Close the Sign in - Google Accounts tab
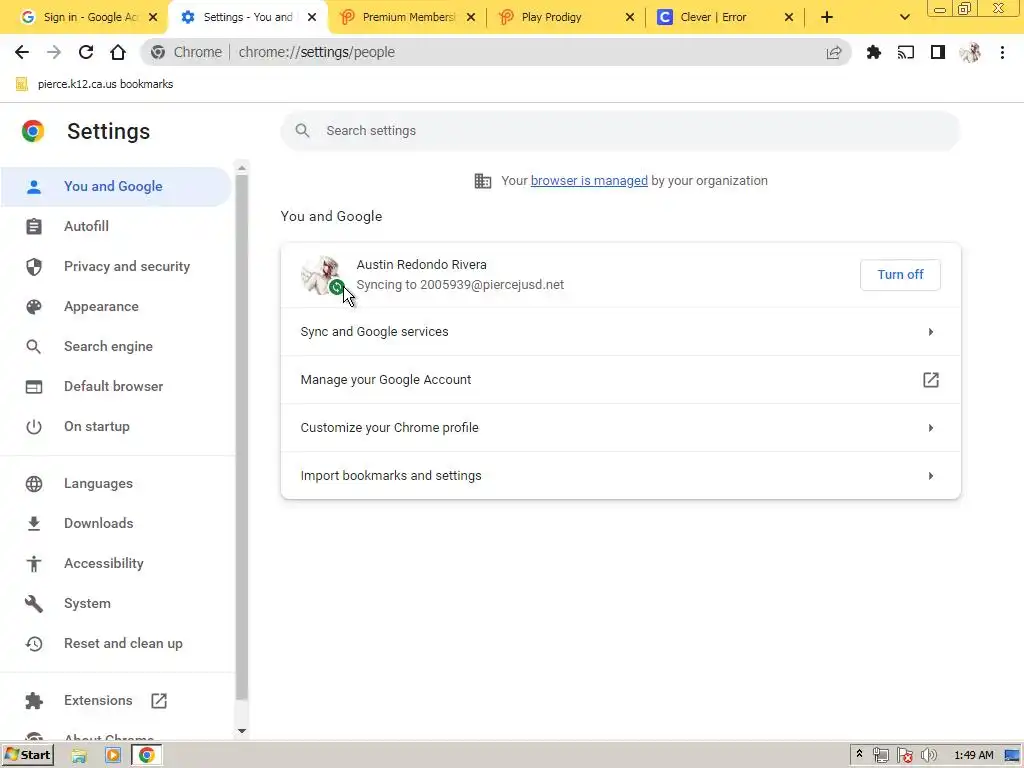This screenshot has width=1024, height=768. click(153, 17)
